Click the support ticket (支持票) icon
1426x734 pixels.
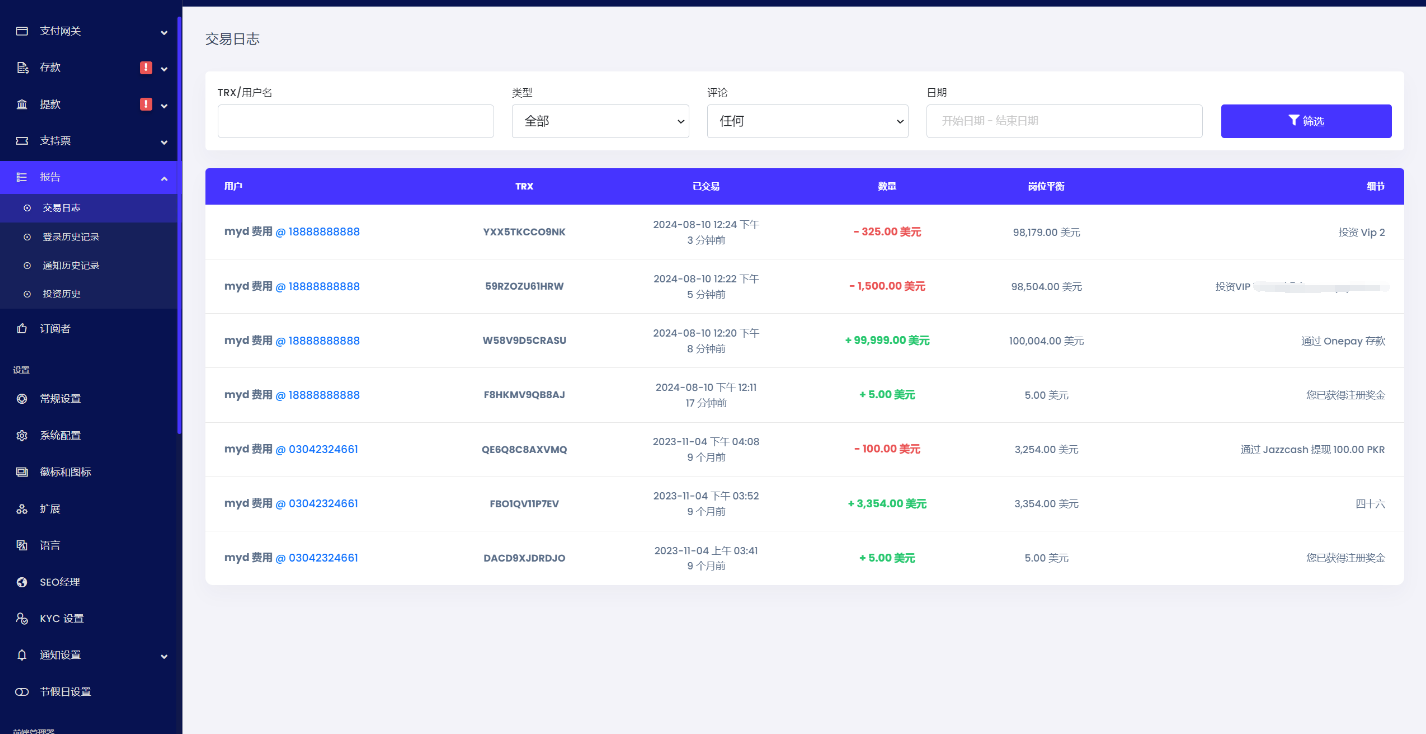[x=22, y=141]
